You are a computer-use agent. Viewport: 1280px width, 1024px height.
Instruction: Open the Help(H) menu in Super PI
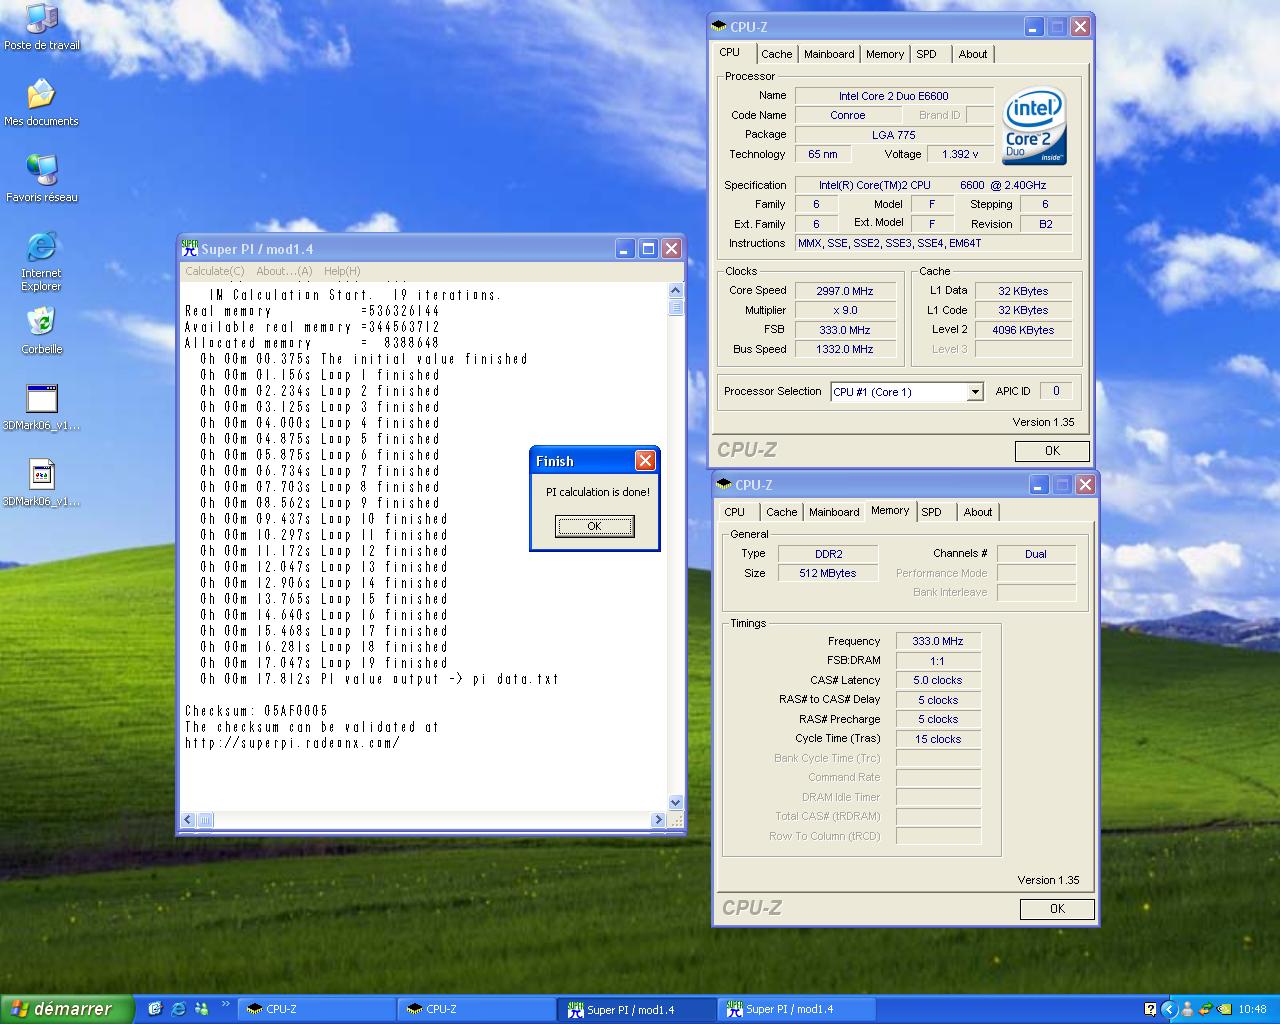point(342,271)
